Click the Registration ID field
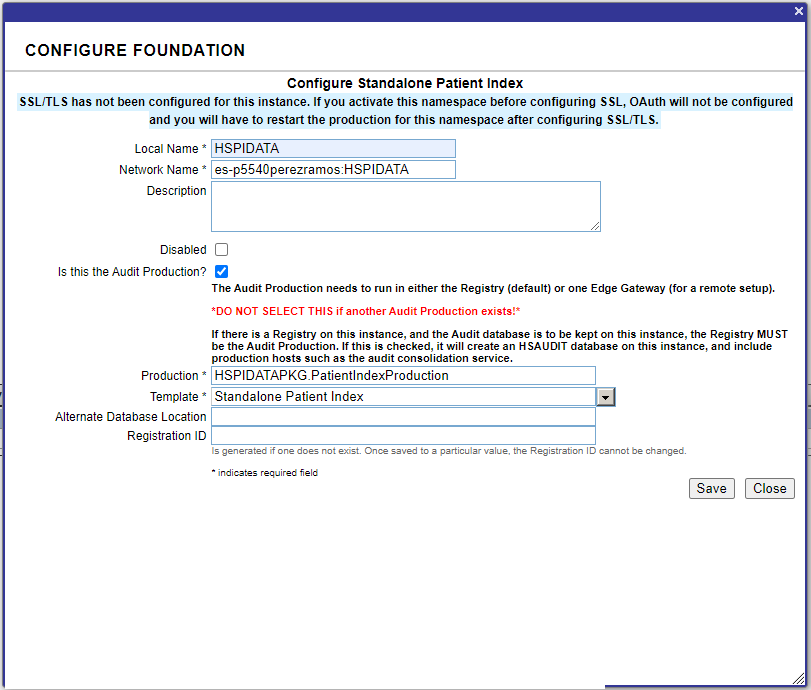The height and width of the screenshot is (690, 811). pos(402,436)
